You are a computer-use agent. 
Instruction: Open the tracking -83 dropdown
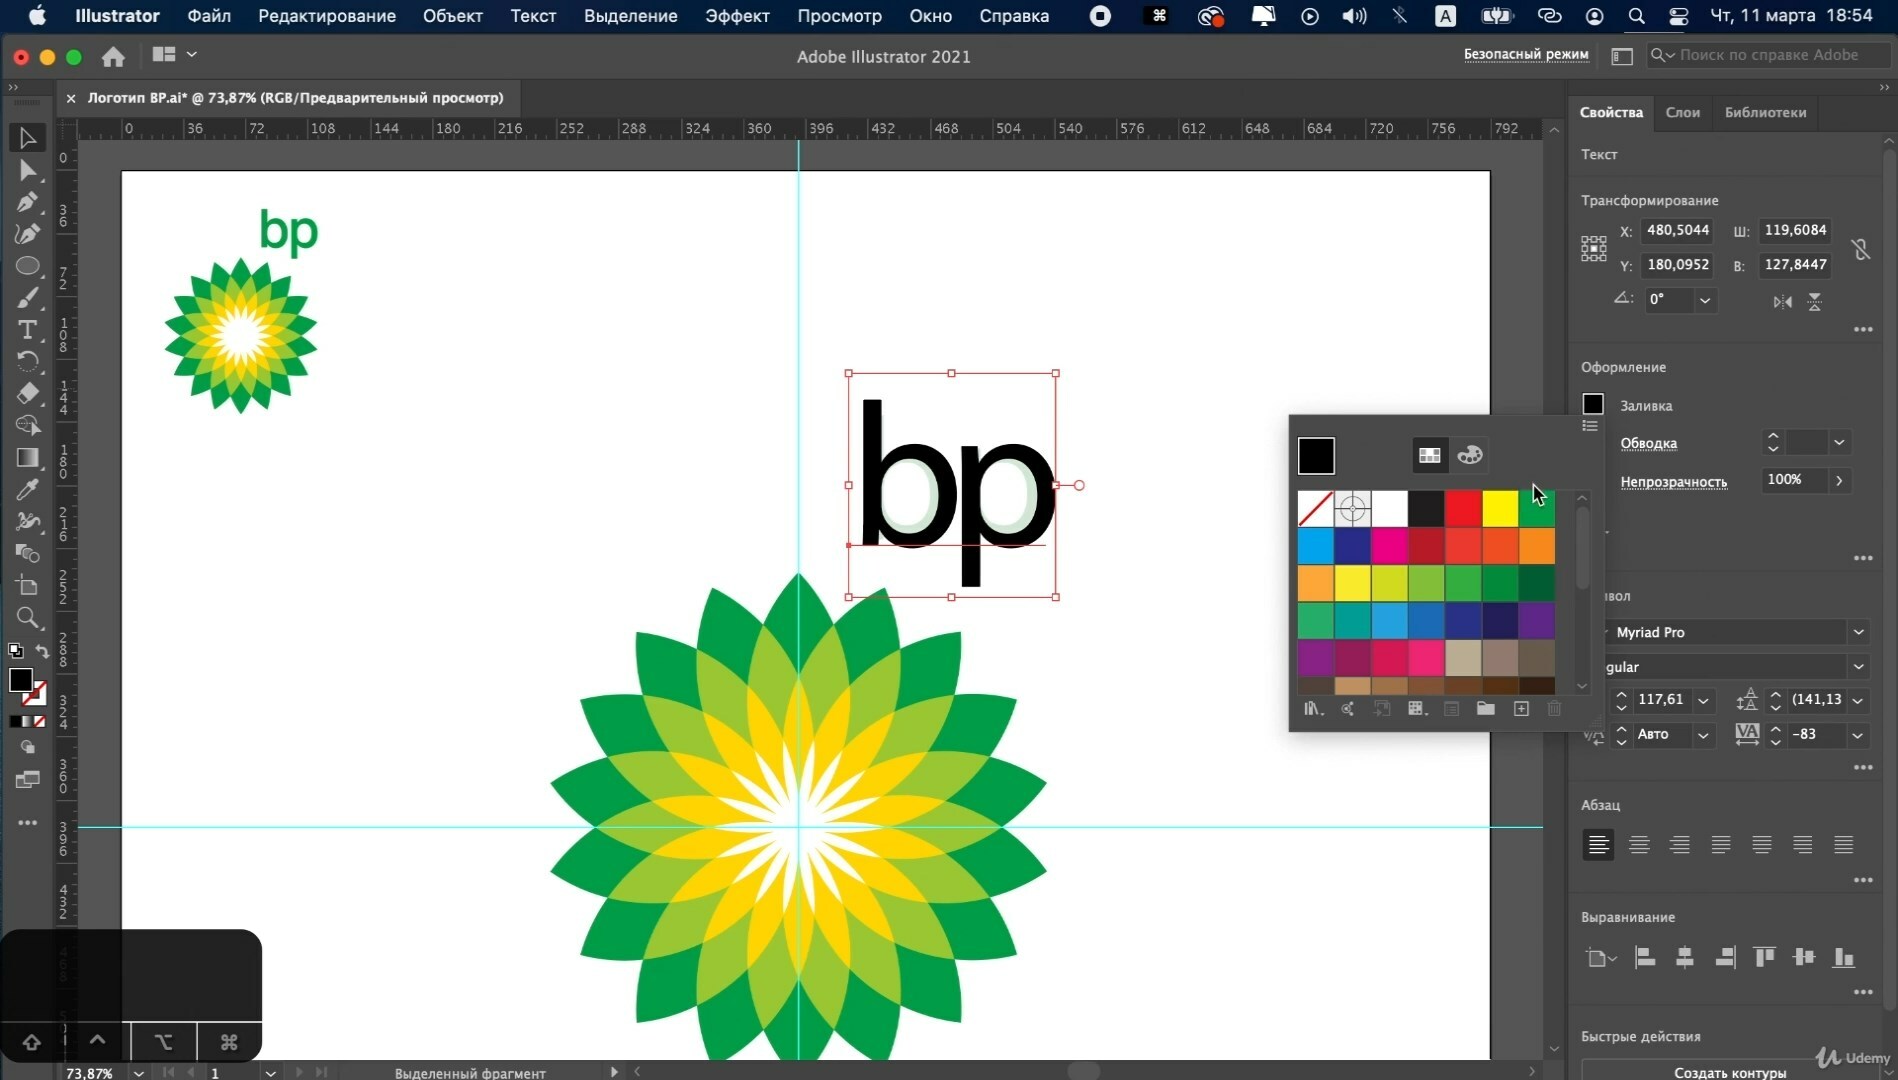(x=1857, y=735)
